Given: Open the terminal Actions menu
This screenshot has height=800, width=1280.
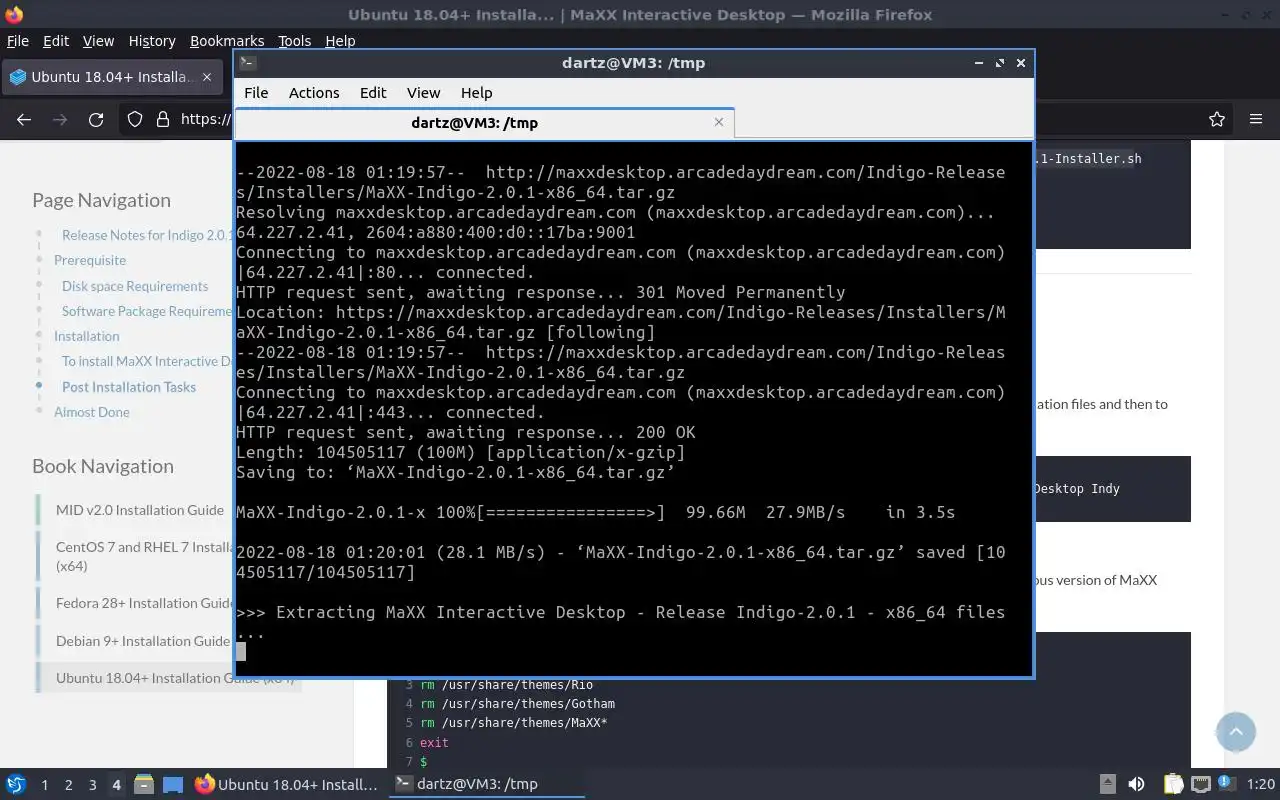Looking at the screenshot, I should pos(314,92).
